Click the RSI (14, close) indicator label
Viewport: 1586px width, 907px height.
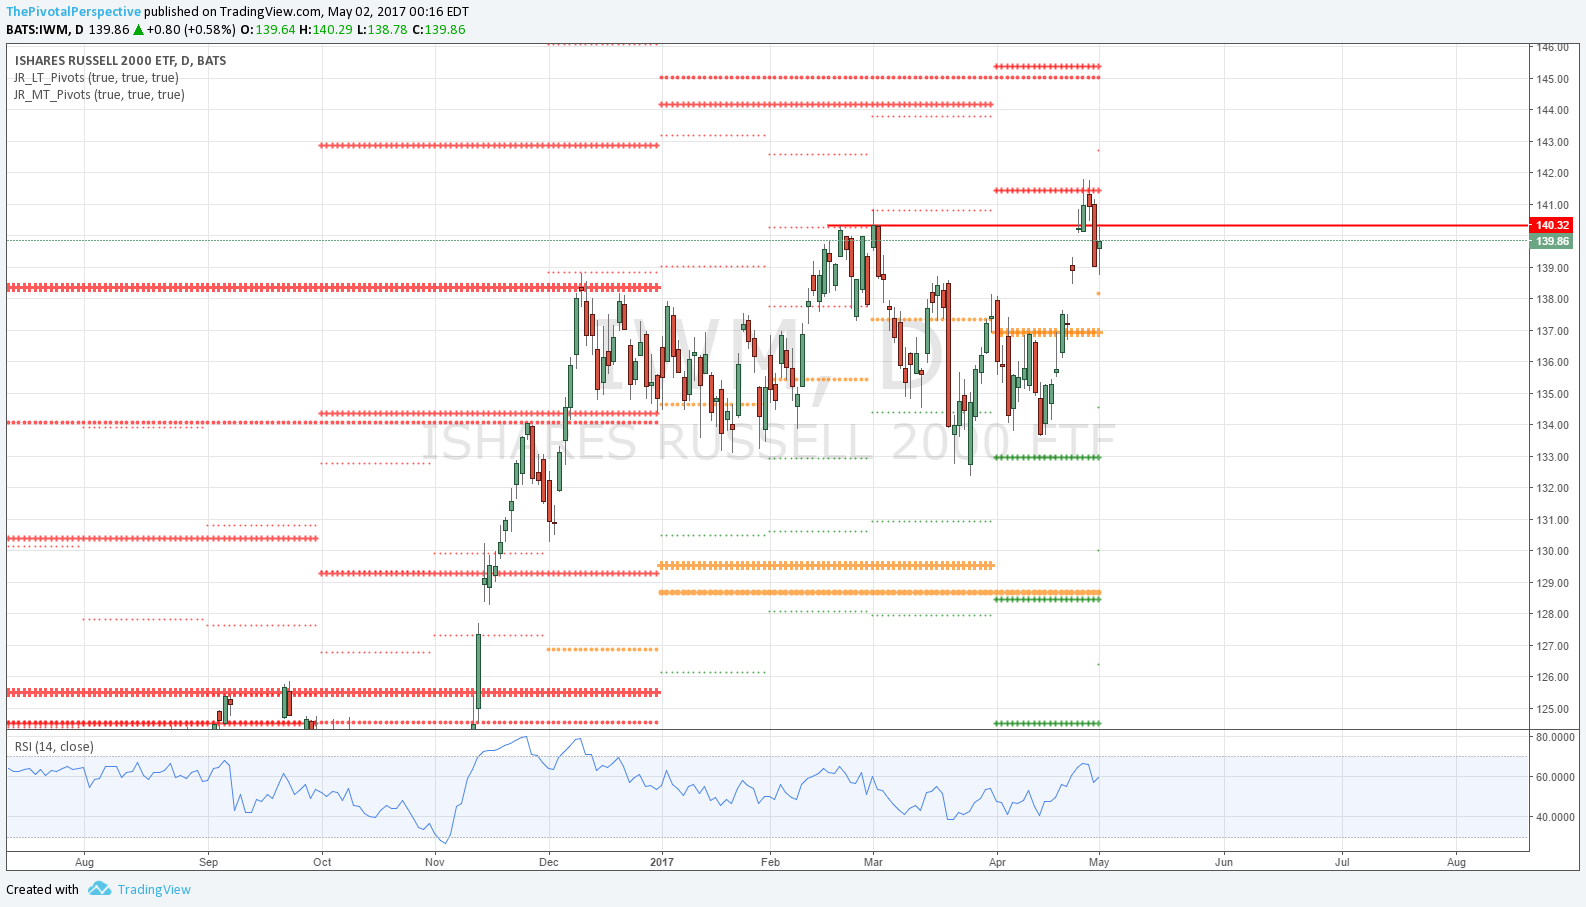point(54,747)
